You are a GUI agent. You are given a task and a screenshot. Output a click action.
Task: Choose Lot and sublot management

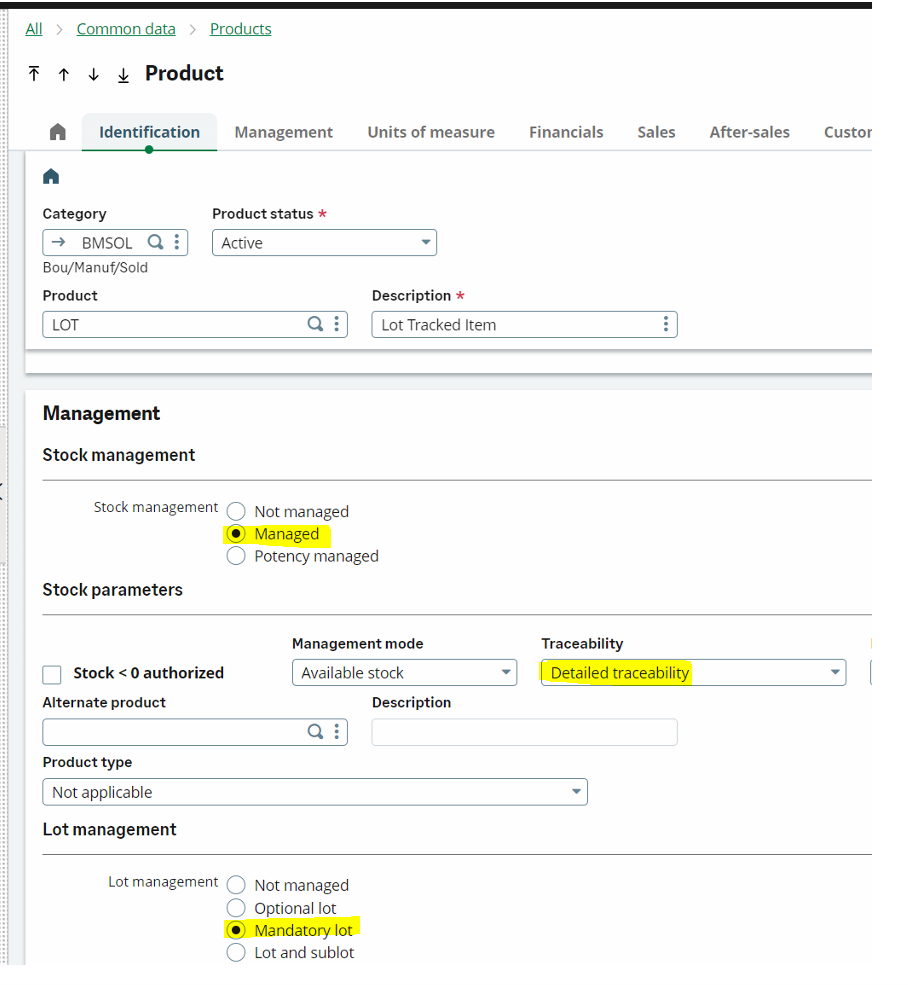236,952
